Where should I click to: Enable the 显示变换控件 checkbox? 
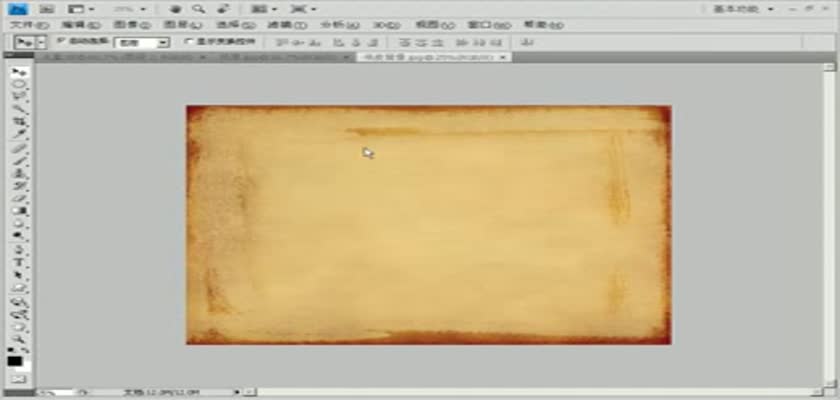tap(187, 43)
